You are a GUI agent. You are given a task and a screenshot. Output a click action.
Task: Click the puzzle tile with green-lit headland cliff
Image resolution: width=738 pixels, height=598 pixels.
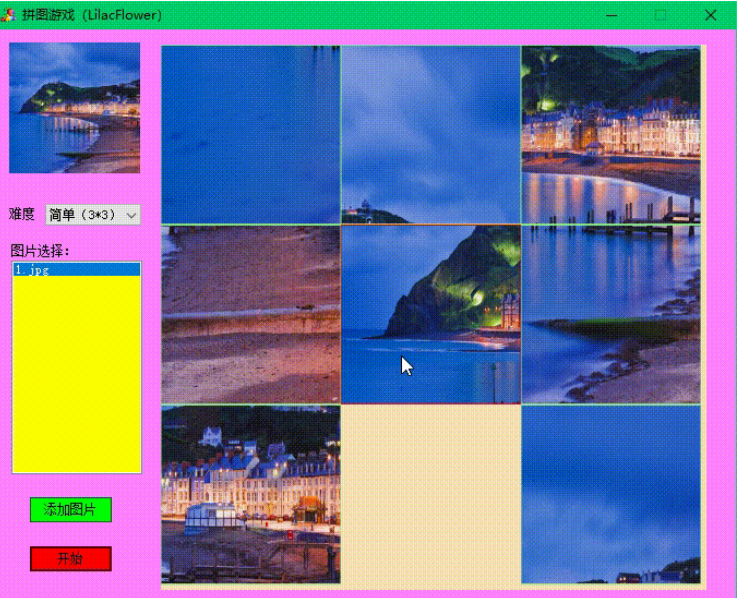tap(431, 314)
